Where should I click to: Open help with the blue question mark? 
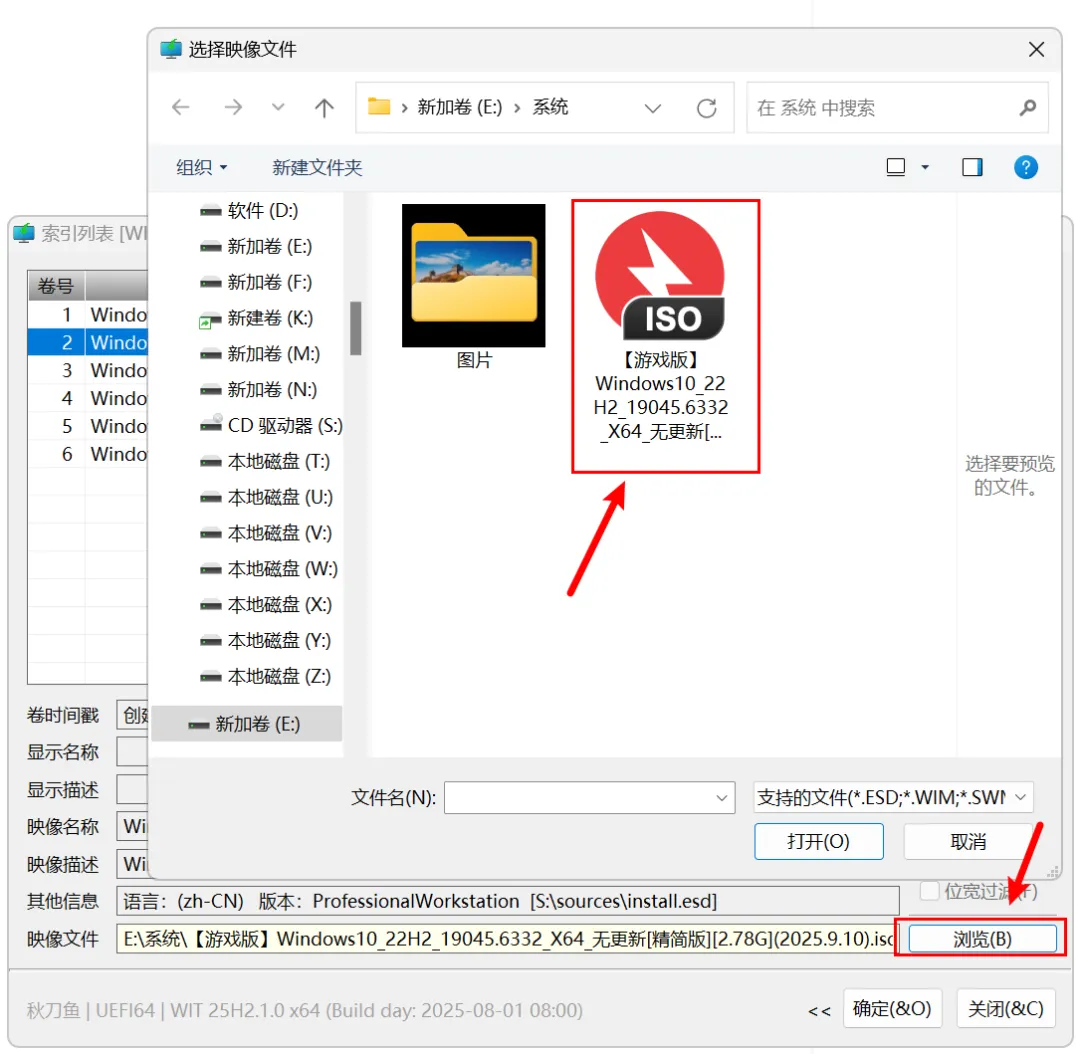[1026, 167]
